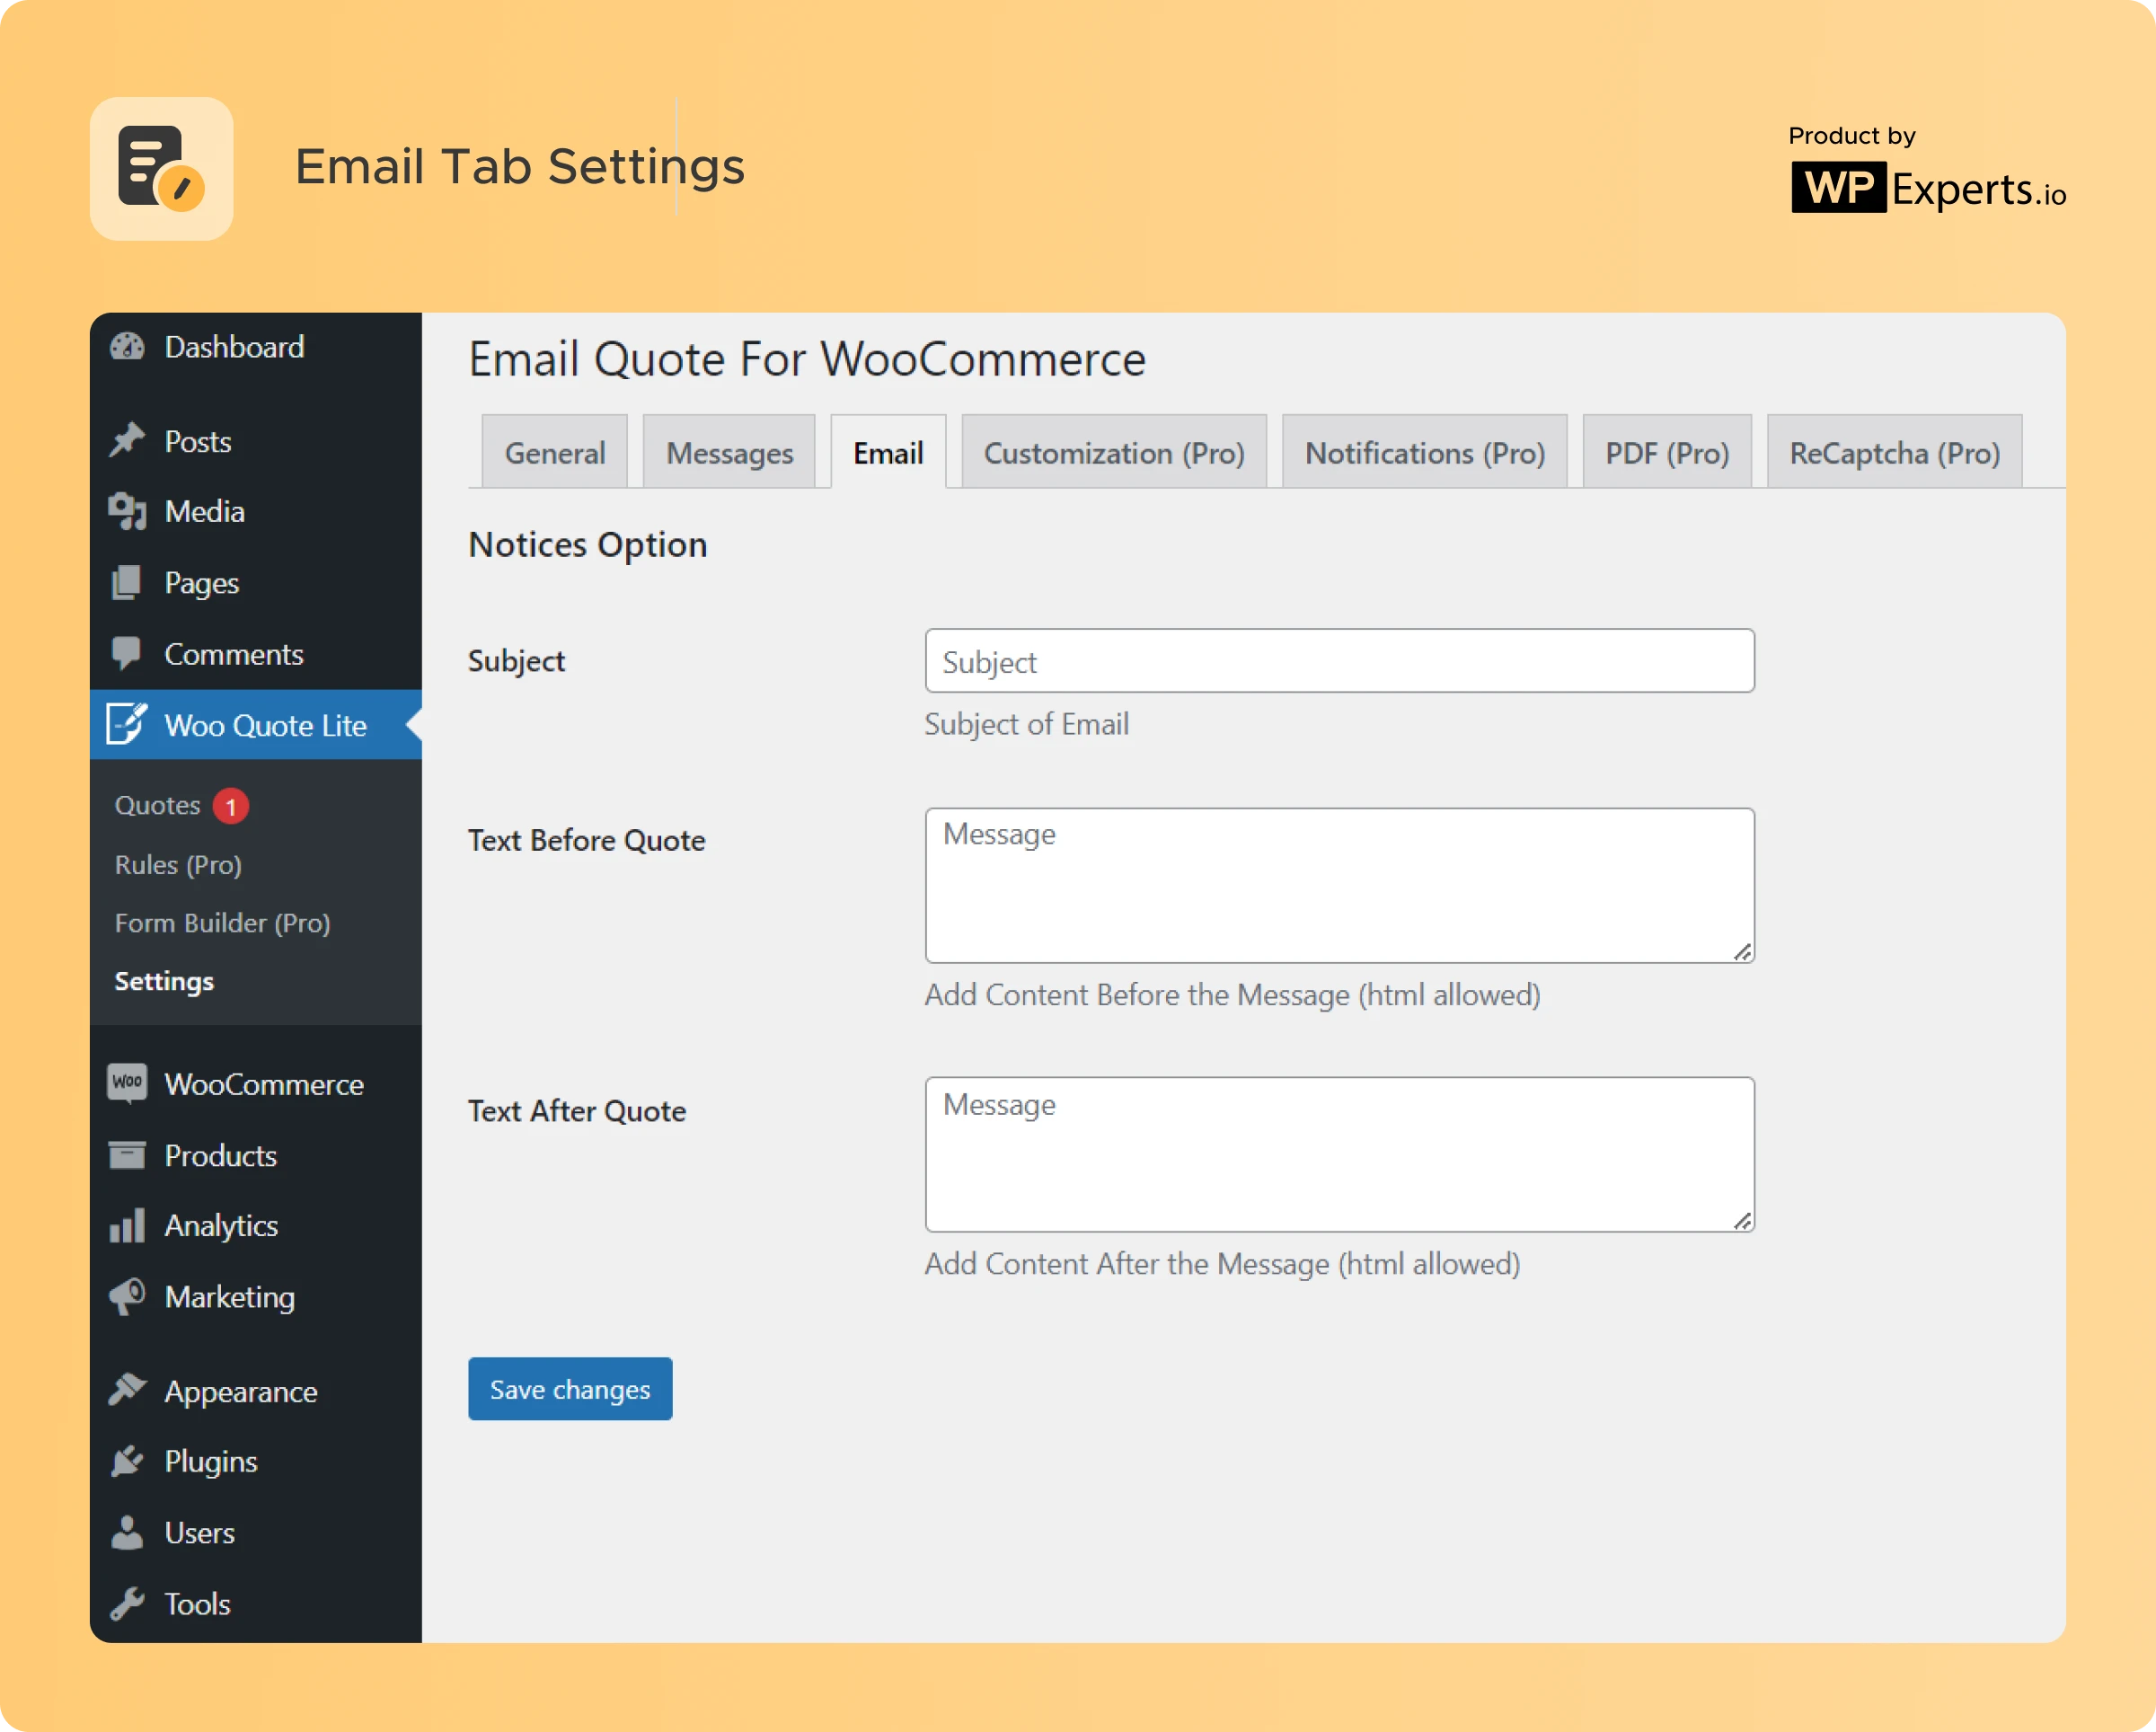The width and height of the screenshot is (2156, 1732).
Task: Open Analytics menu item
Action: pyautogui.click(x=256, y=1226)
